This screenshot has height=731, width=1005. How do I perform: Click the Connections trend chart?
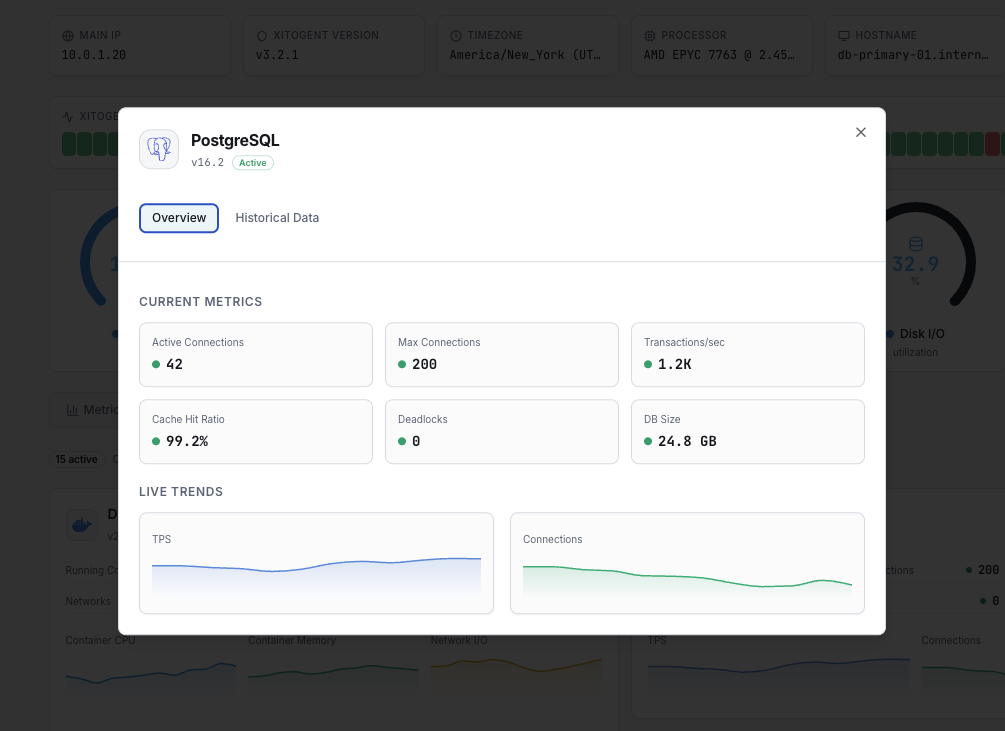coord(687,563)
